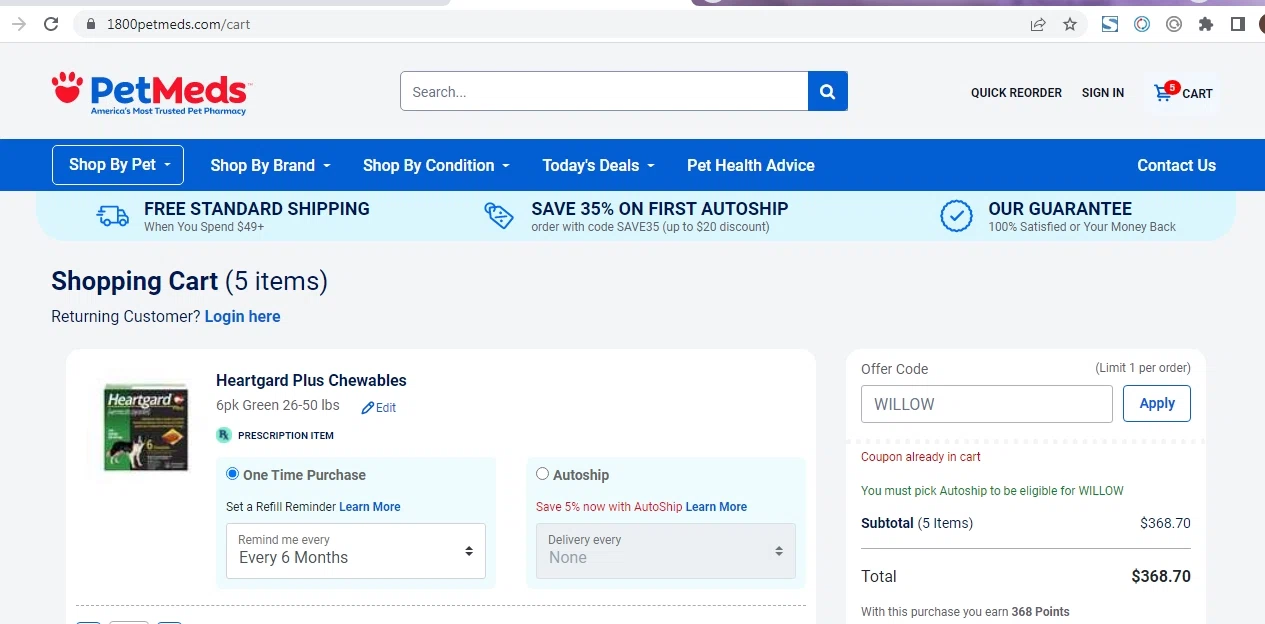
Task: Click the free shipping truck icon
Action: coord(112,216)
